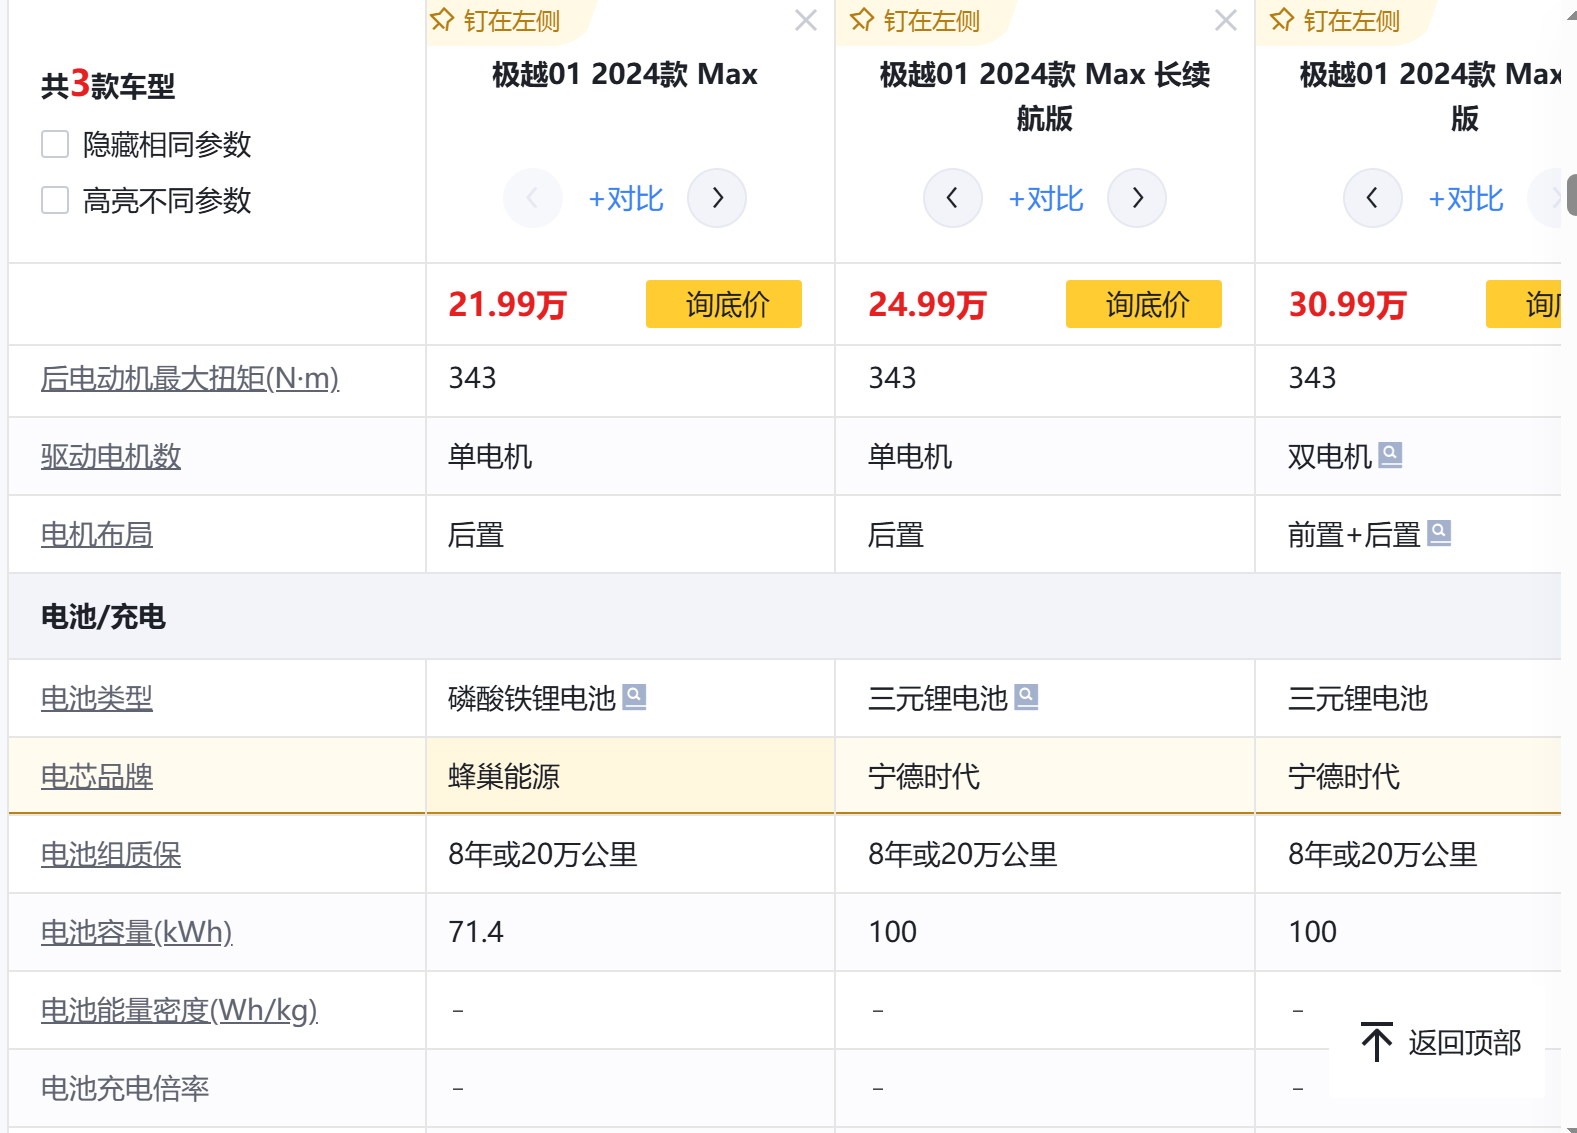Image resolution: width=1577 pixels, height=1133 pixels.
Task: Remove the first 极越01 Max column
Action: point(806,20)
